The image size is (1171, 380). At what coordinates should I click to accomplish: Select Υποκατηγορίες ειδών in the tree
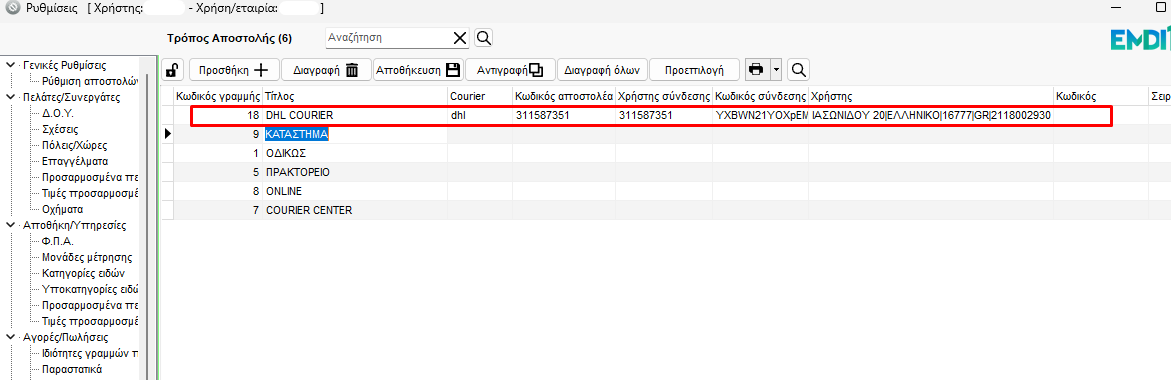click(90, 289)
